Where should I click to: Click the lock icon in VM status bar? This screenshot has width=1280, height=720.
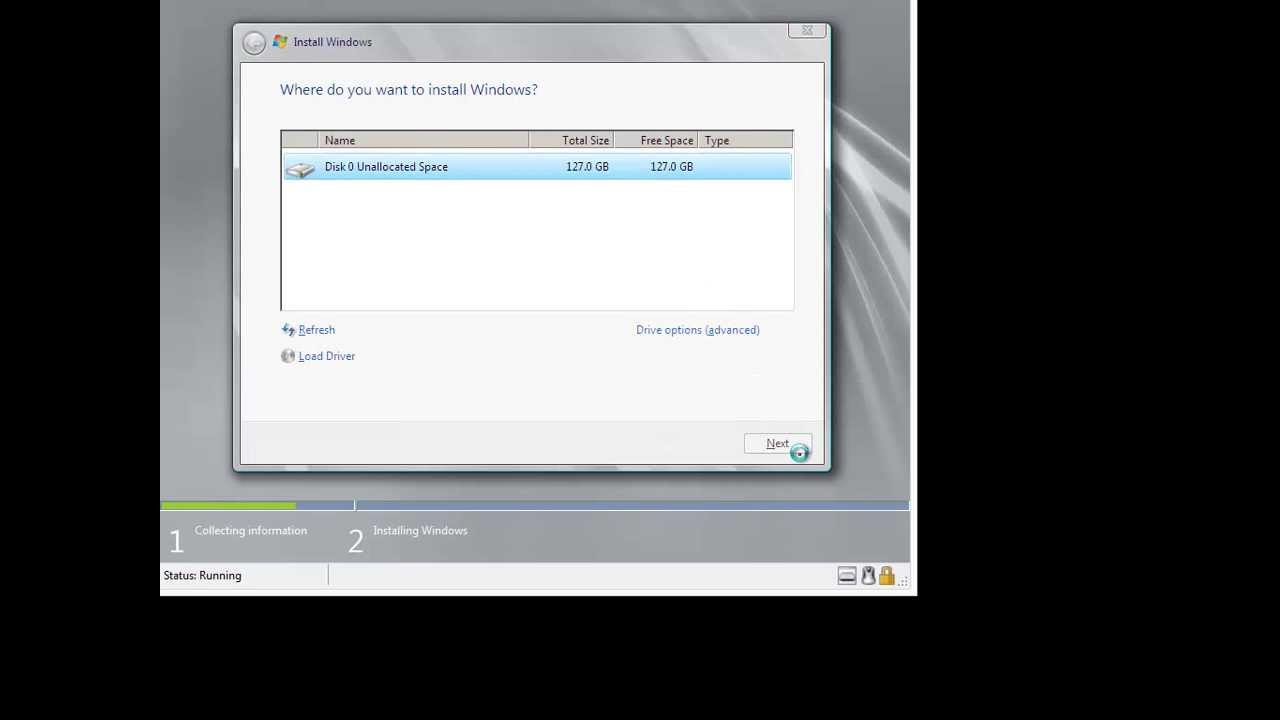tap(886, 576)
